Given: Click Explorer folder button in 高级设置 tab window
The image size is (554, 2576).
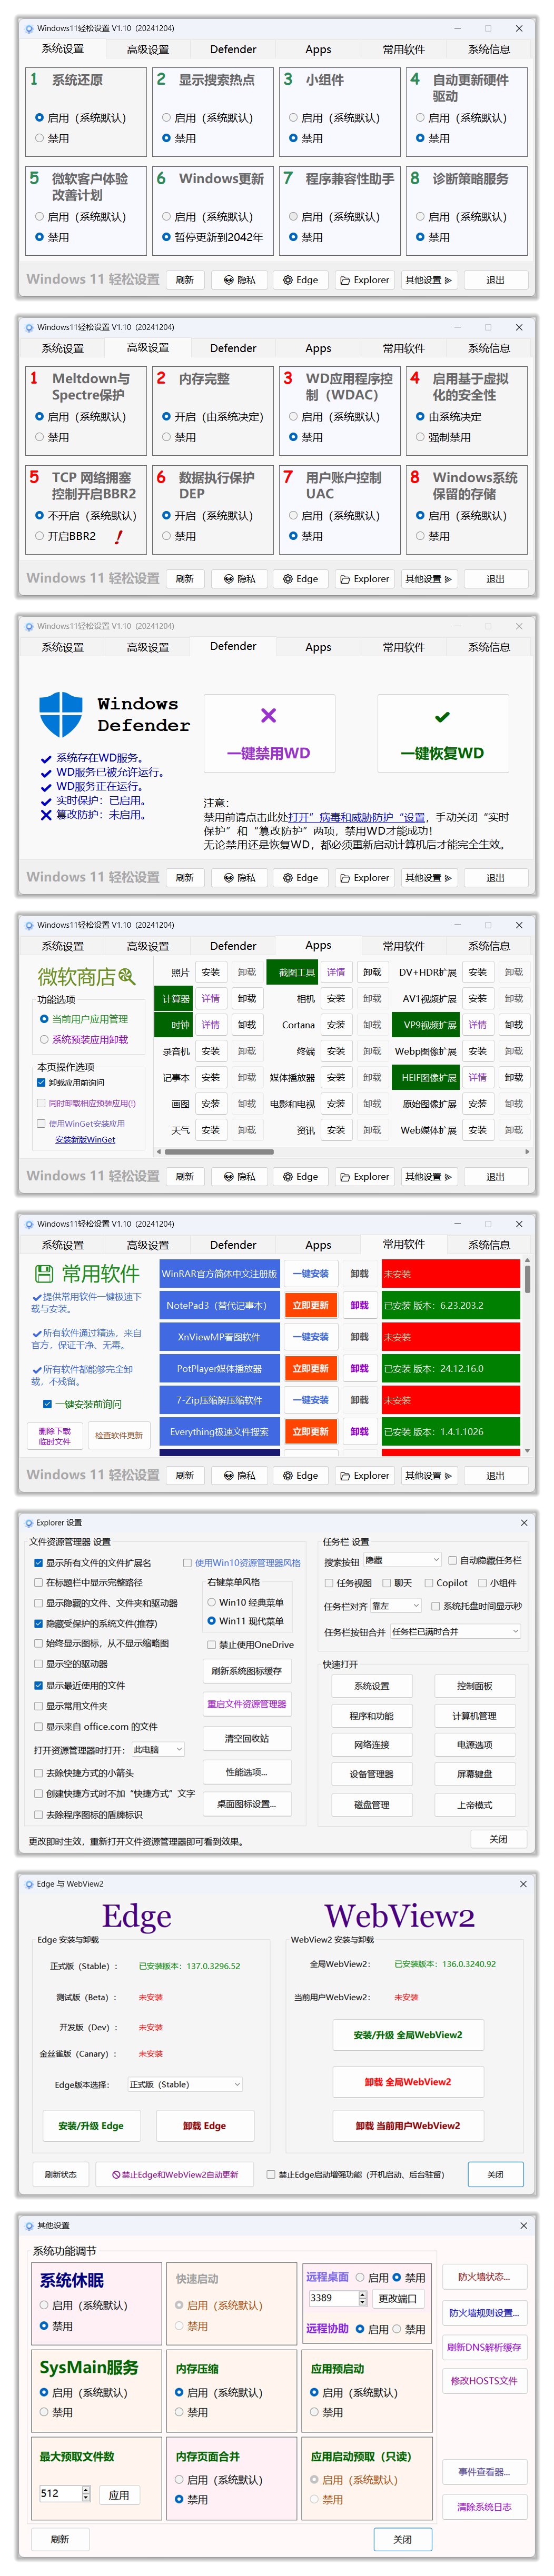Looking at the screenshot, I should 364,579.
